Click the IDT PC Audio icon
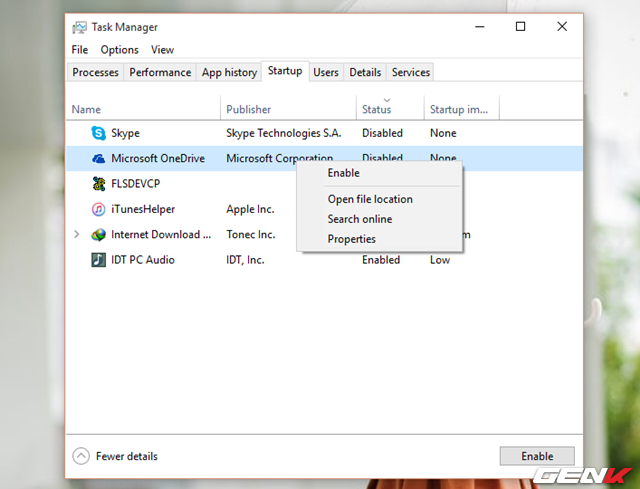 click(x=98, y=260)
